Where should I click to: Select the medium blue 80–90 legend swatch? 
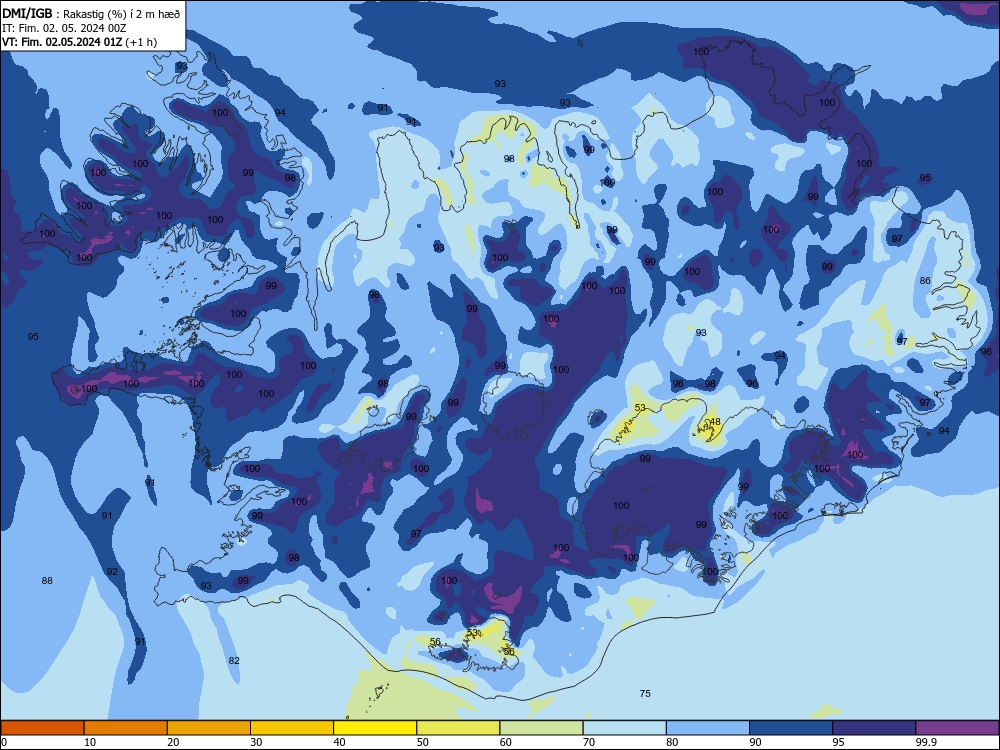pyautogui.click(x=708, y=728)
